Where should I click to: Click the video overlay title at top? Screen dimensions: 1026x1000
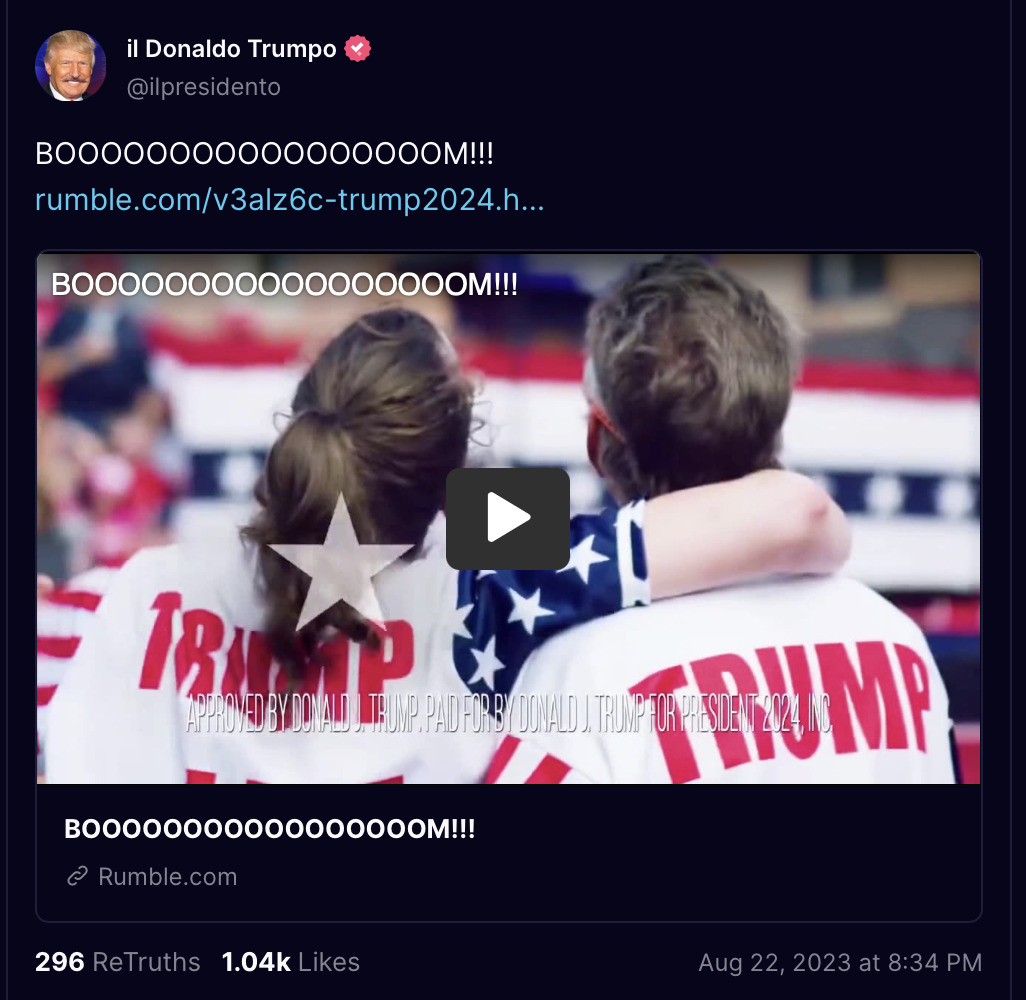(x=285, y=285)
